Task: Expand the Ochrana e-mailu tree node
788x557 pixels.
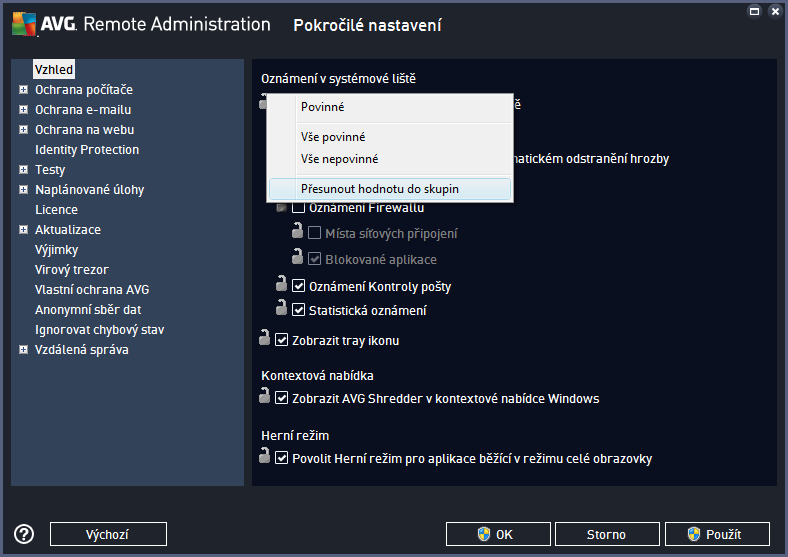Action: click(x=23, y=110)
